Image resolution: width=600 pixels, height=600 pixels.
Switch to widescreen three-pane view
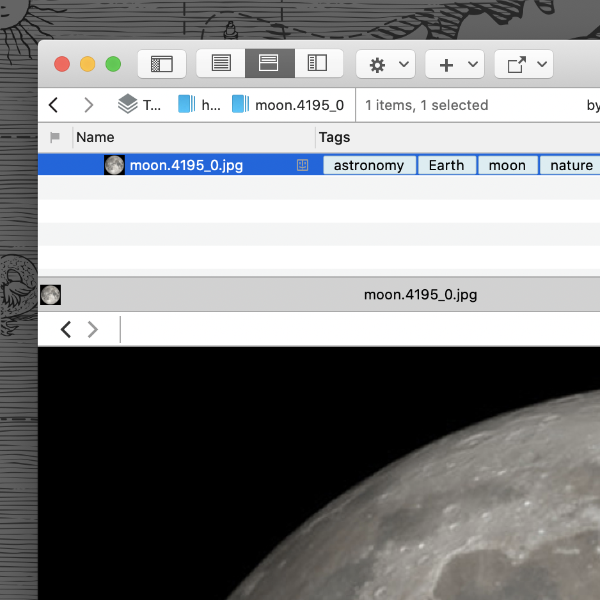coord(318,64)
